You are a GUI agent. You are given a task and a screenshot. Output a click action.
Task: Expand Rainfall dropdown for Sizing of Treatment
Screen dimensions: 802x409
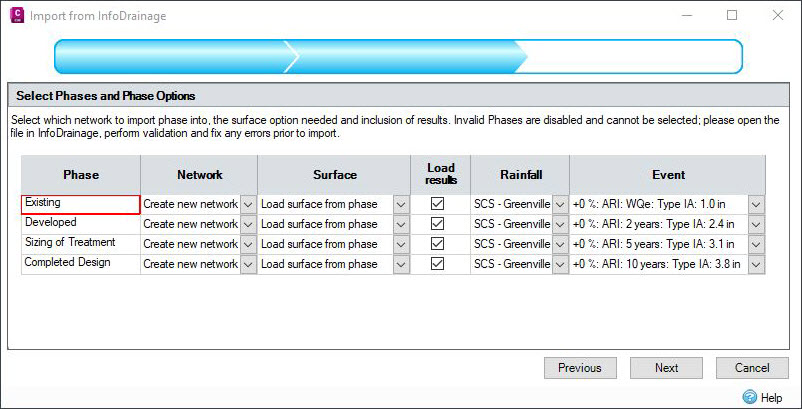click(560, 244)
